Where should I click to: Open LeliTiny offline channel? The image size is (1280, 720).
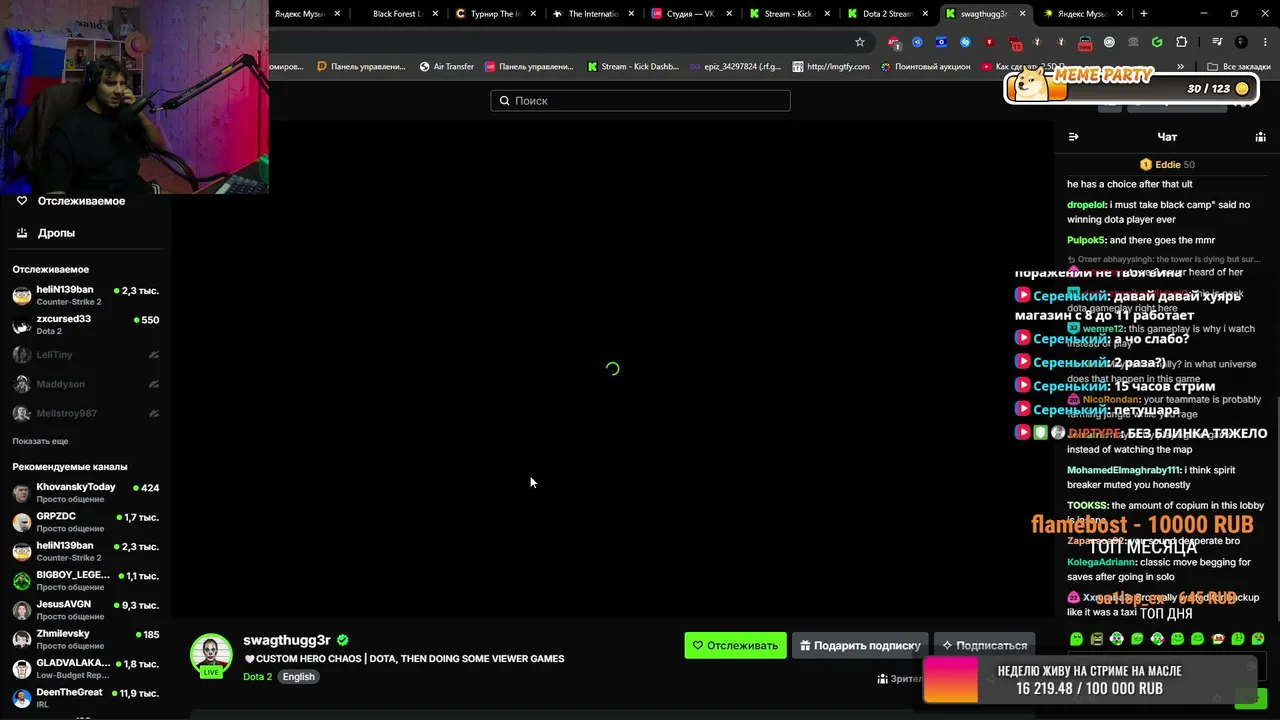pyautogui.click(x=85, y=354)
